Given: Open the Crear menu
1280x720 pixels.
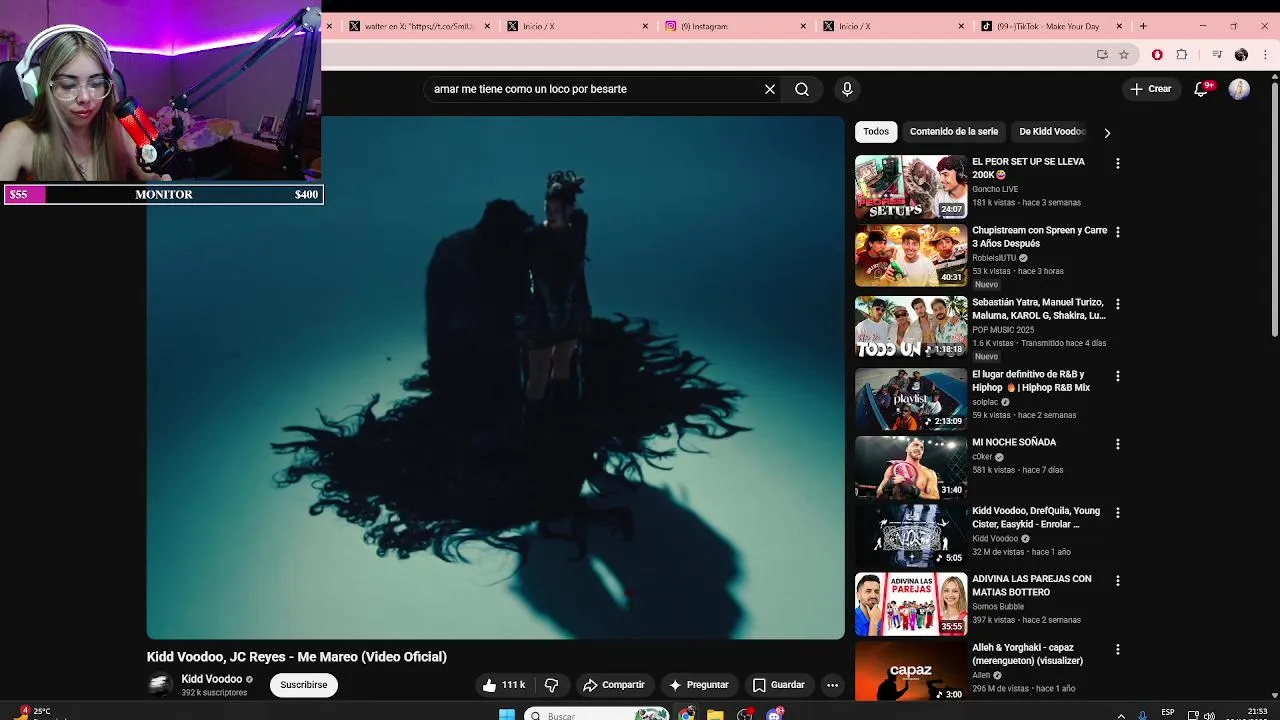Looking at the screenshot, I should (x=1150, y=89).
